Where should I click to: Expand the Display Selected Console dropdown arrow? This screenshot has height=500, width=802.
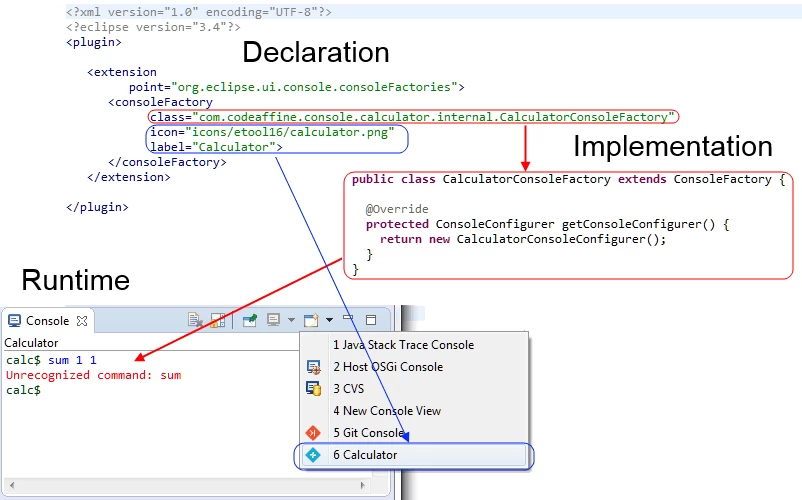[x=291, y=320]
